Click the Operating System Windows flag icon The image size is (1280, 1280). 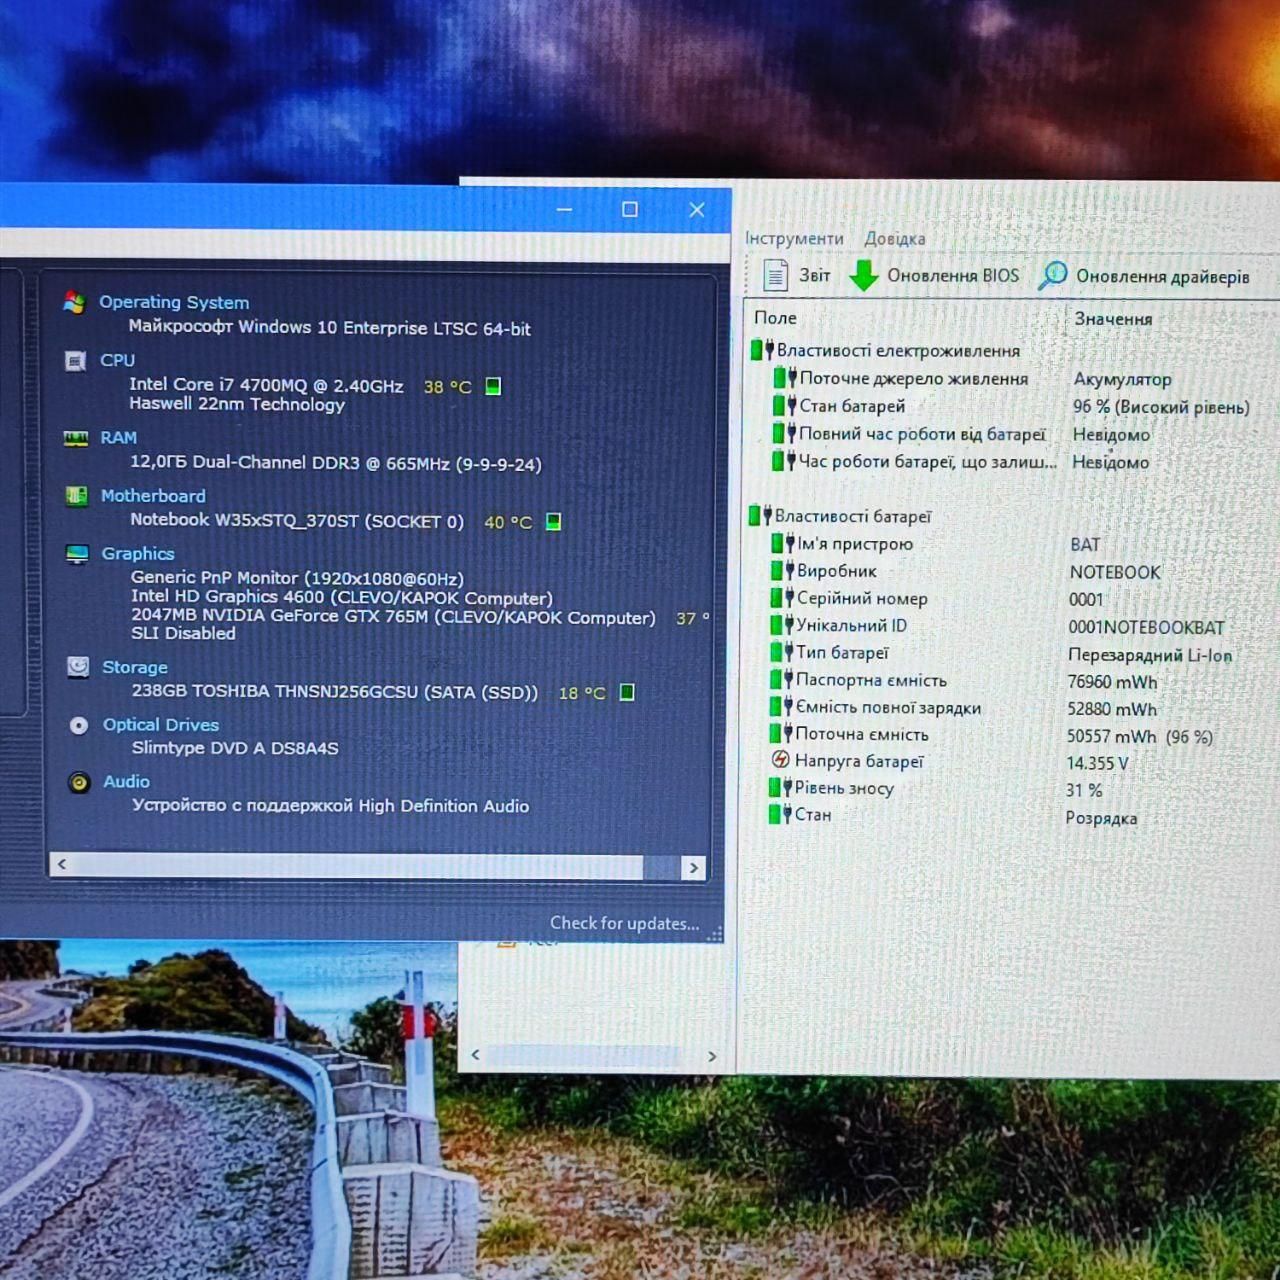click(74, 302)
